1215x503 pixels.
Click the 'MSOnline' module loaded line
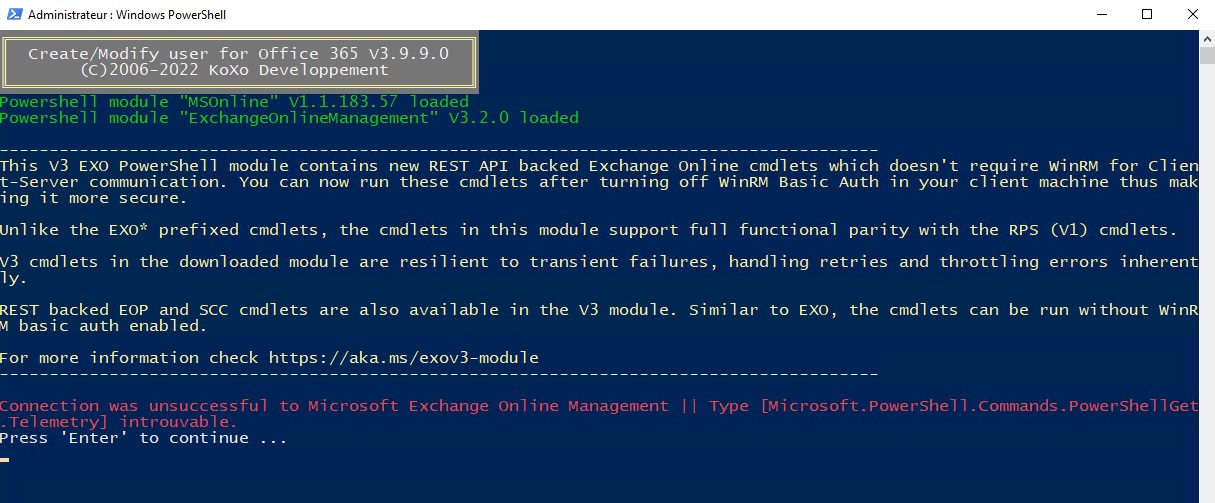pyautogui.click(x=234, y=102)
